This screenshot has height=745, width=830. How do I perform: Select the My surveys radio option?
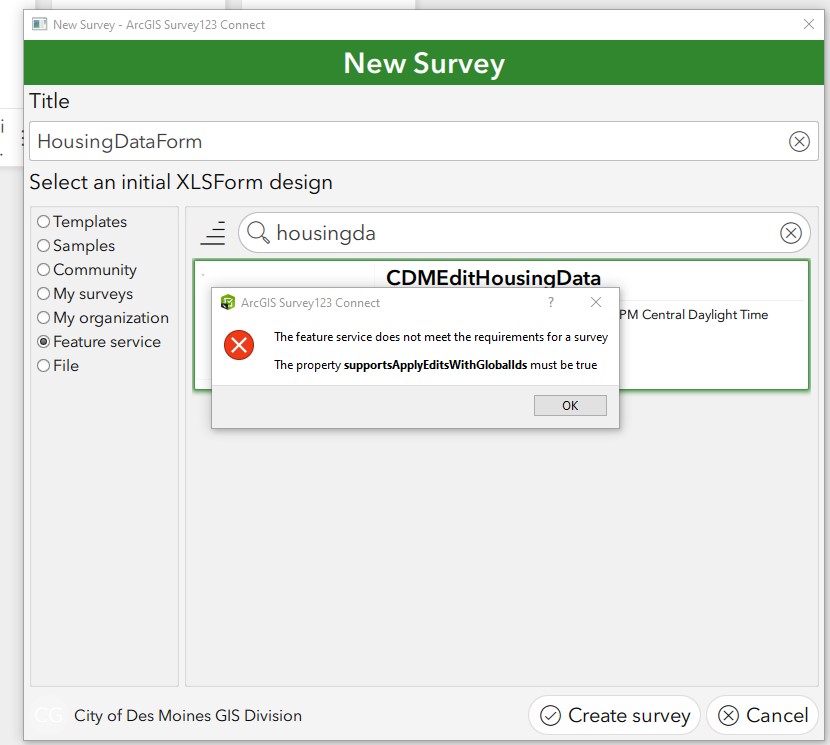click(43, 294)
